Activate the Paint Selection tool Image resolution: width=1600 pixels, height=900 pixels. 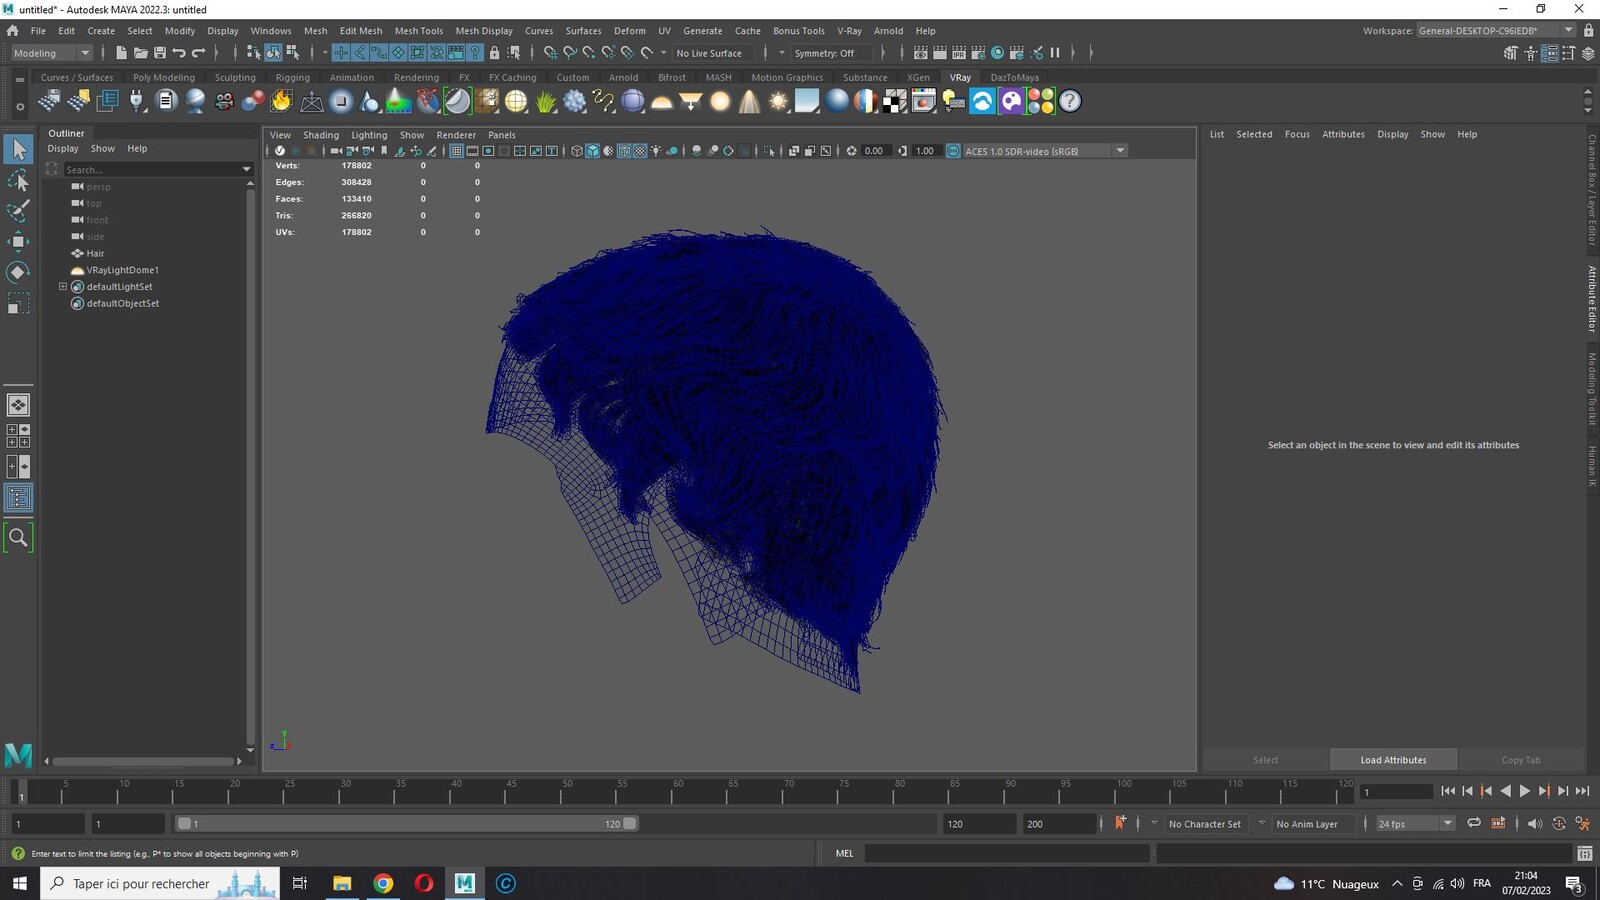coord(18,210)
